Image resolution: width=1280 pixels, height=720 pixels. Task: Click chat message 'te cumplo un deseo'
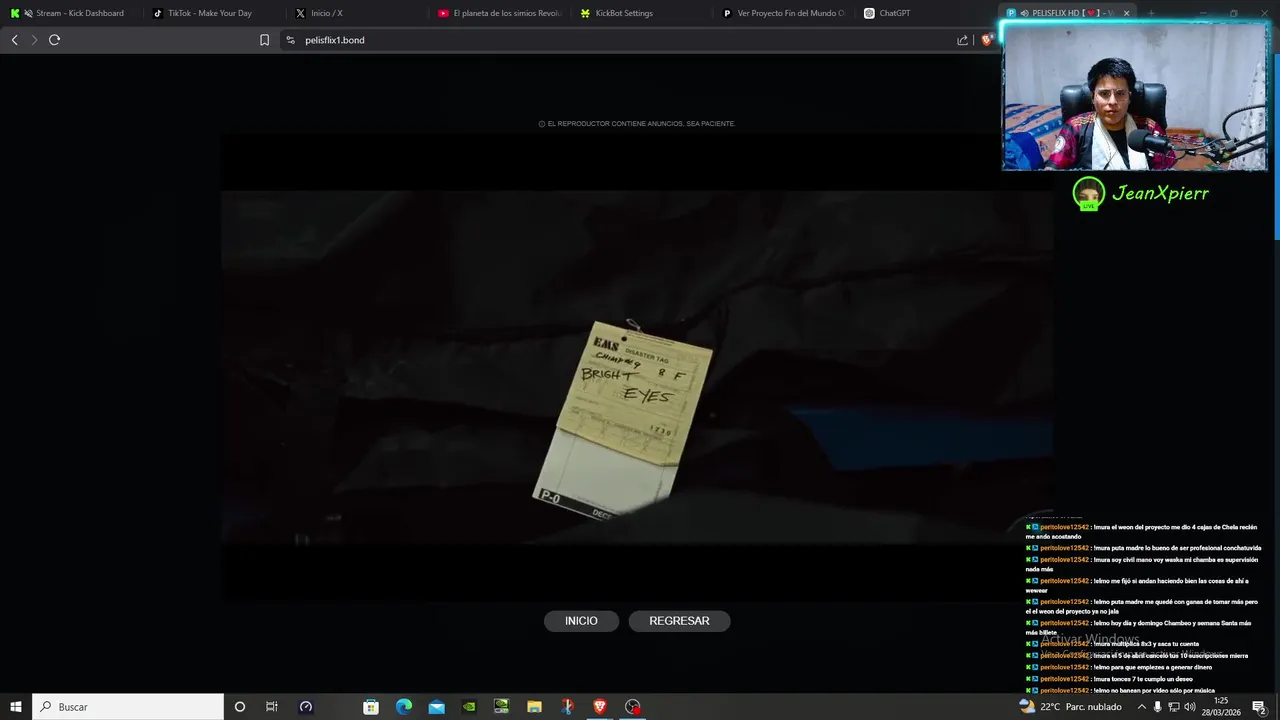click(x=1109, y=679)
